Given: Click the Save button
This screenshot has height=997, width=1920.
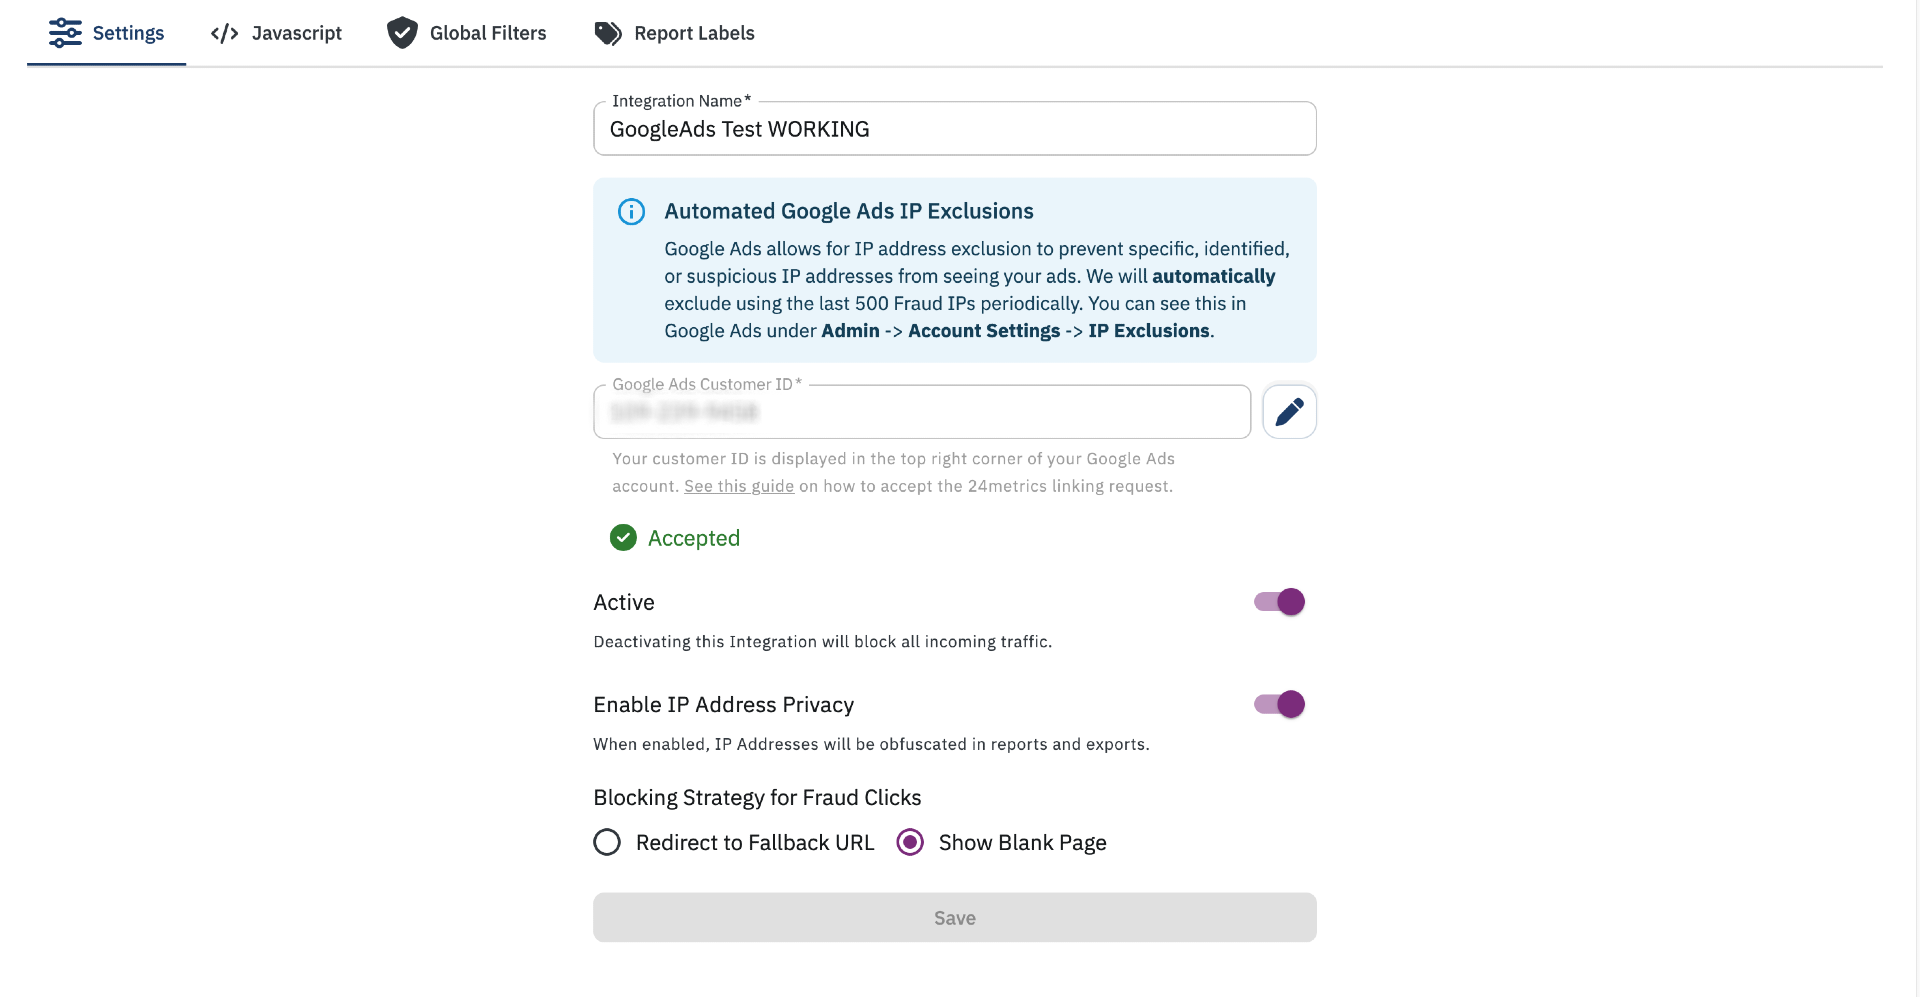Looking at the screenshot, I should (953, 917).
